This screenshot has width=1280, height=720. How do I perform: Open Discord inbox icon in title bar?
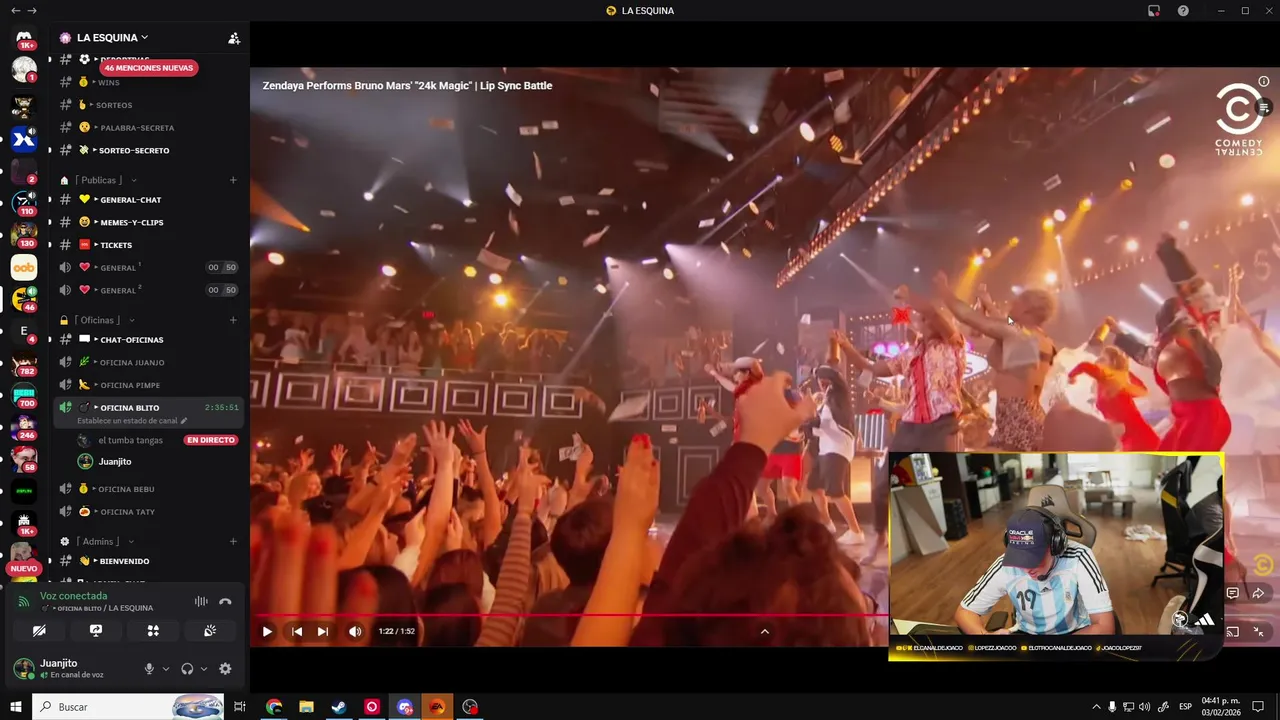[x=1154, y=10]
